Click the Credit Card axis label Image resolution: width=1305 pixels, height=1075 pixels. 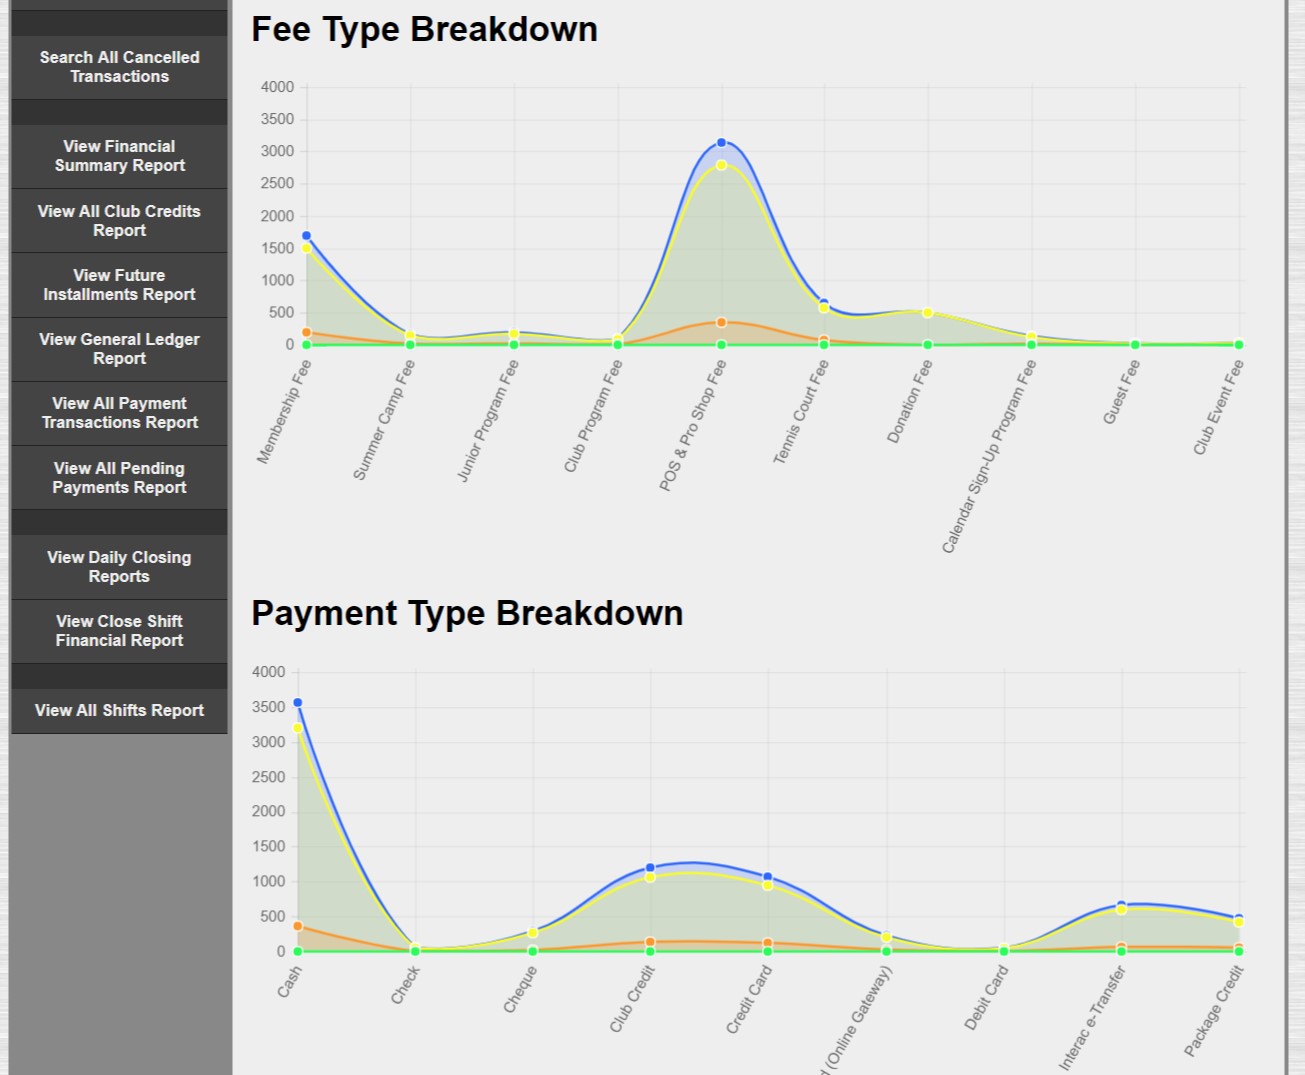(749, 999)
